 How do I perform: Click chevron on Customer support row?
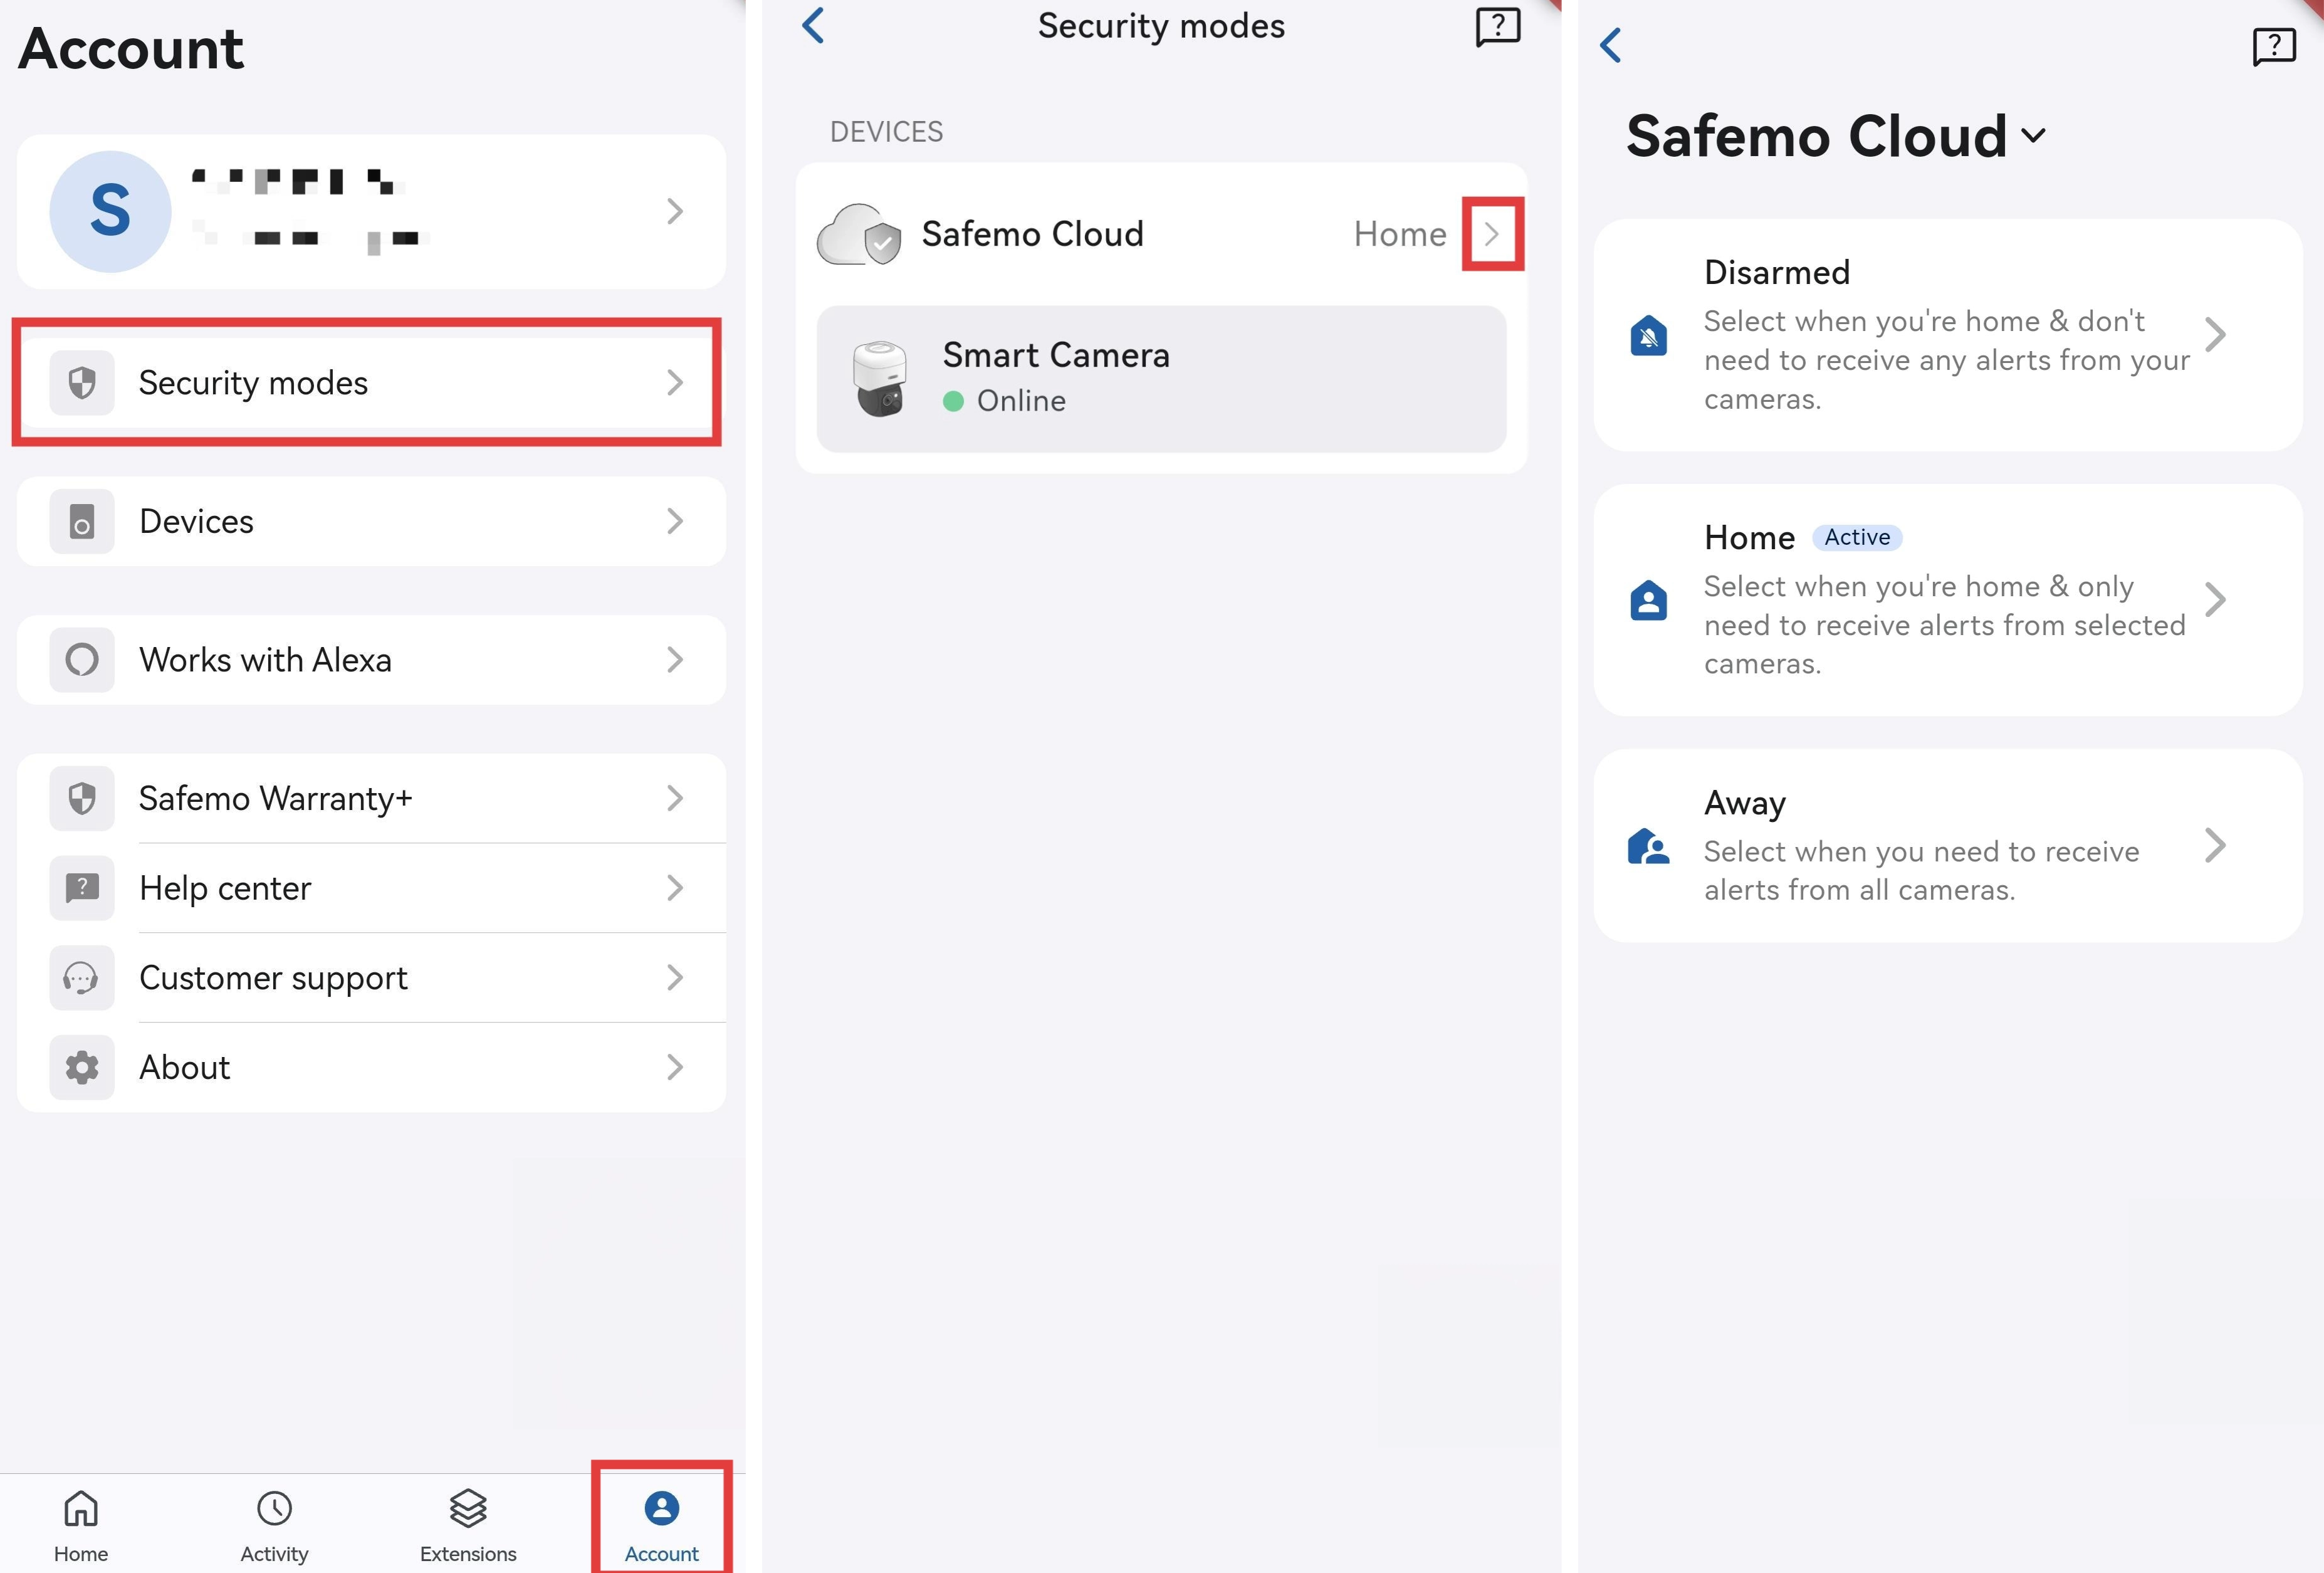tap(675, 978)
